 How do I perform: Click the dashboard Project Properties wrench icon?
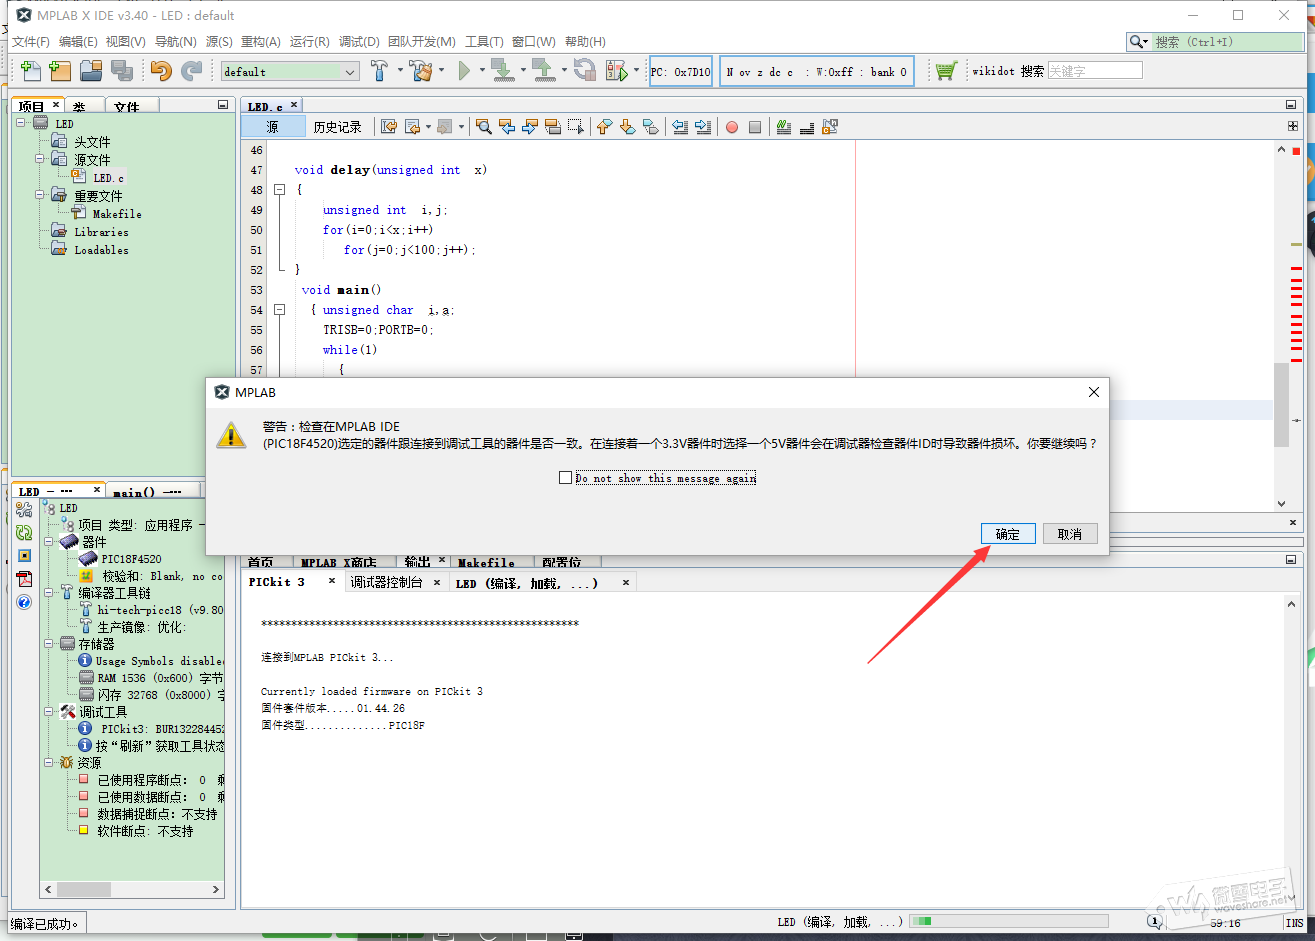point(24,510)
